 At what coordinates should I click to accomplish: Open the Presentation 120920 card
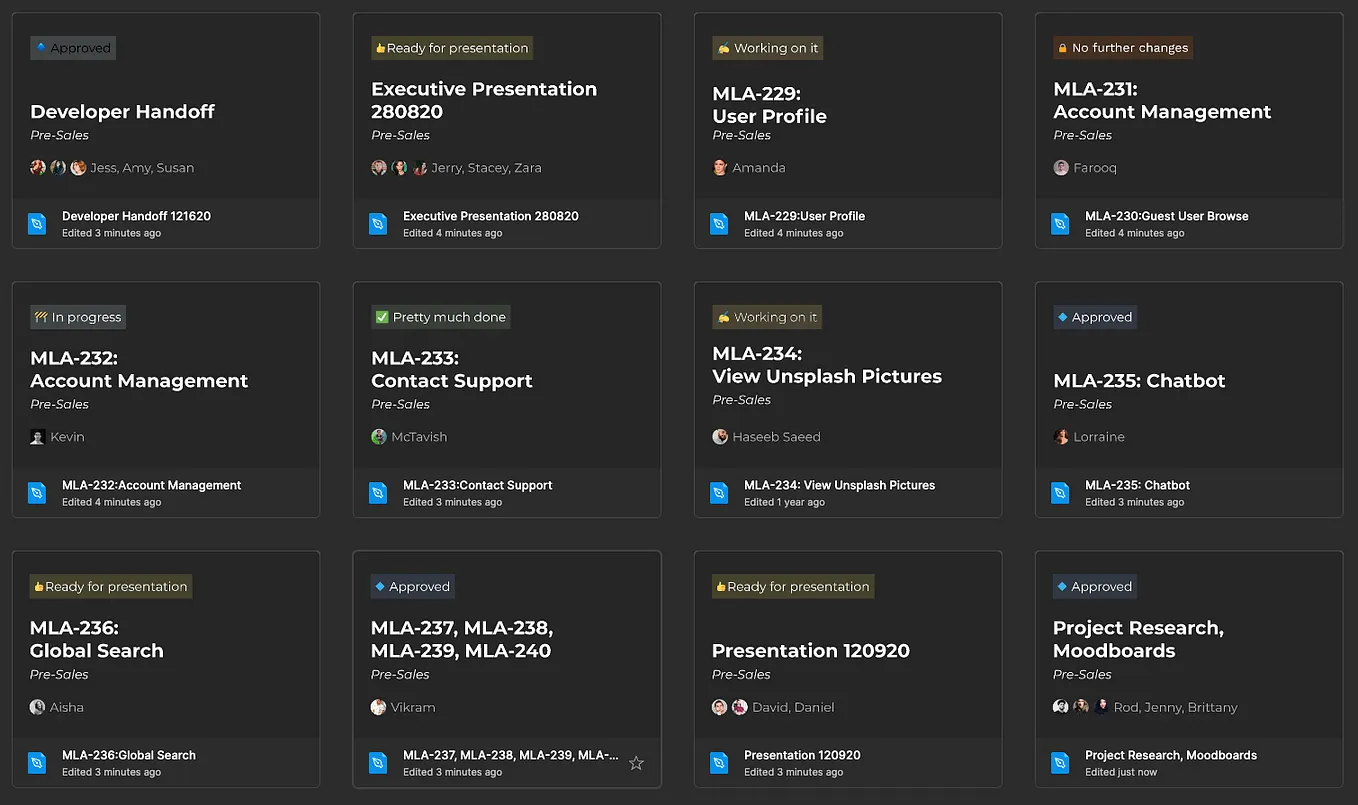810,650
